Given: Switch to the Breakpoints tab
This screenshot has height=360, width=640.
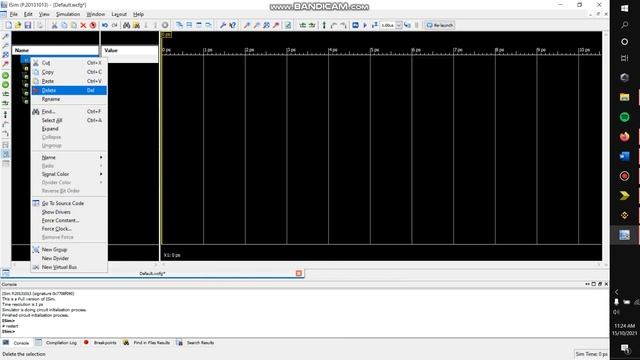Looking at the screenshot, I should (x=105, y=343).
